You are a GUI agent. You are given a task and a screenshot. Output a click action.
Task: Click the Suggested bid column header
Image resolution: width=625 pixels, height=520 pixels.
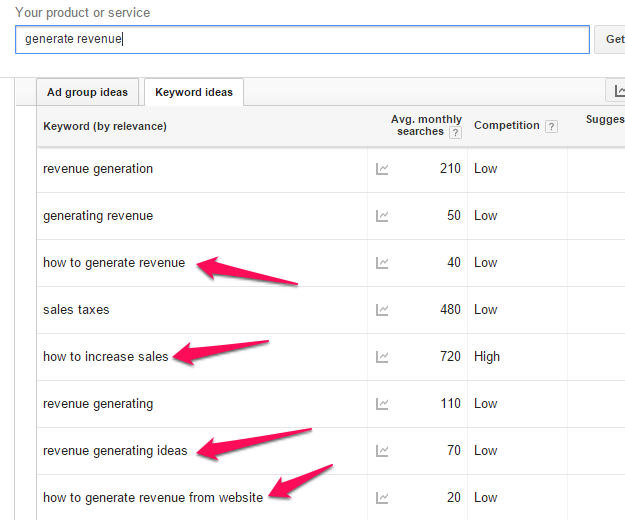tap(605, 119)
